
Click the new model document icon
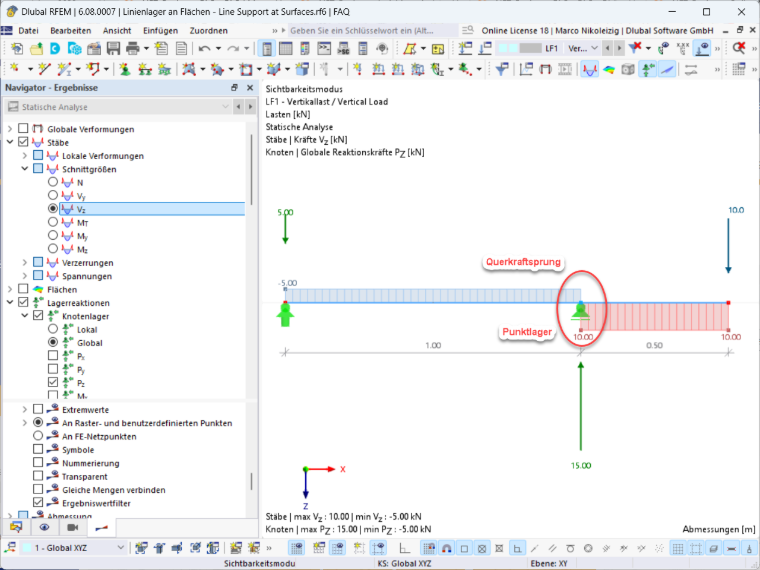coord(17,48)
